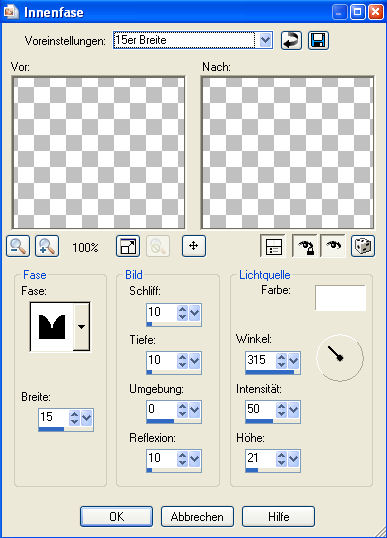Expand the Winkel value dropdown arrow
The width and height of the screenshot is (387, 538).
point(293,361)
